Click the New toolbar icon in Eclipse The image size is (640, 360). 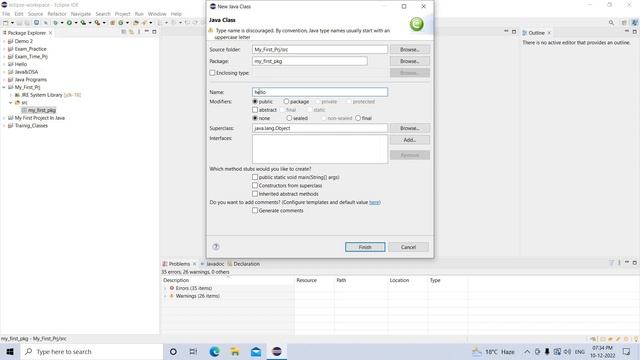click(x=6, y=23)
